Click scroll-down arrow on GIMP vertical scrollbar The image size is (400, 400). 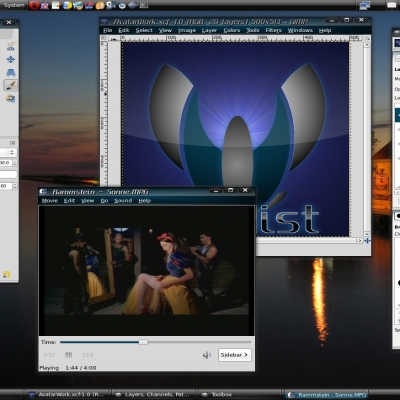pos(367,234)
